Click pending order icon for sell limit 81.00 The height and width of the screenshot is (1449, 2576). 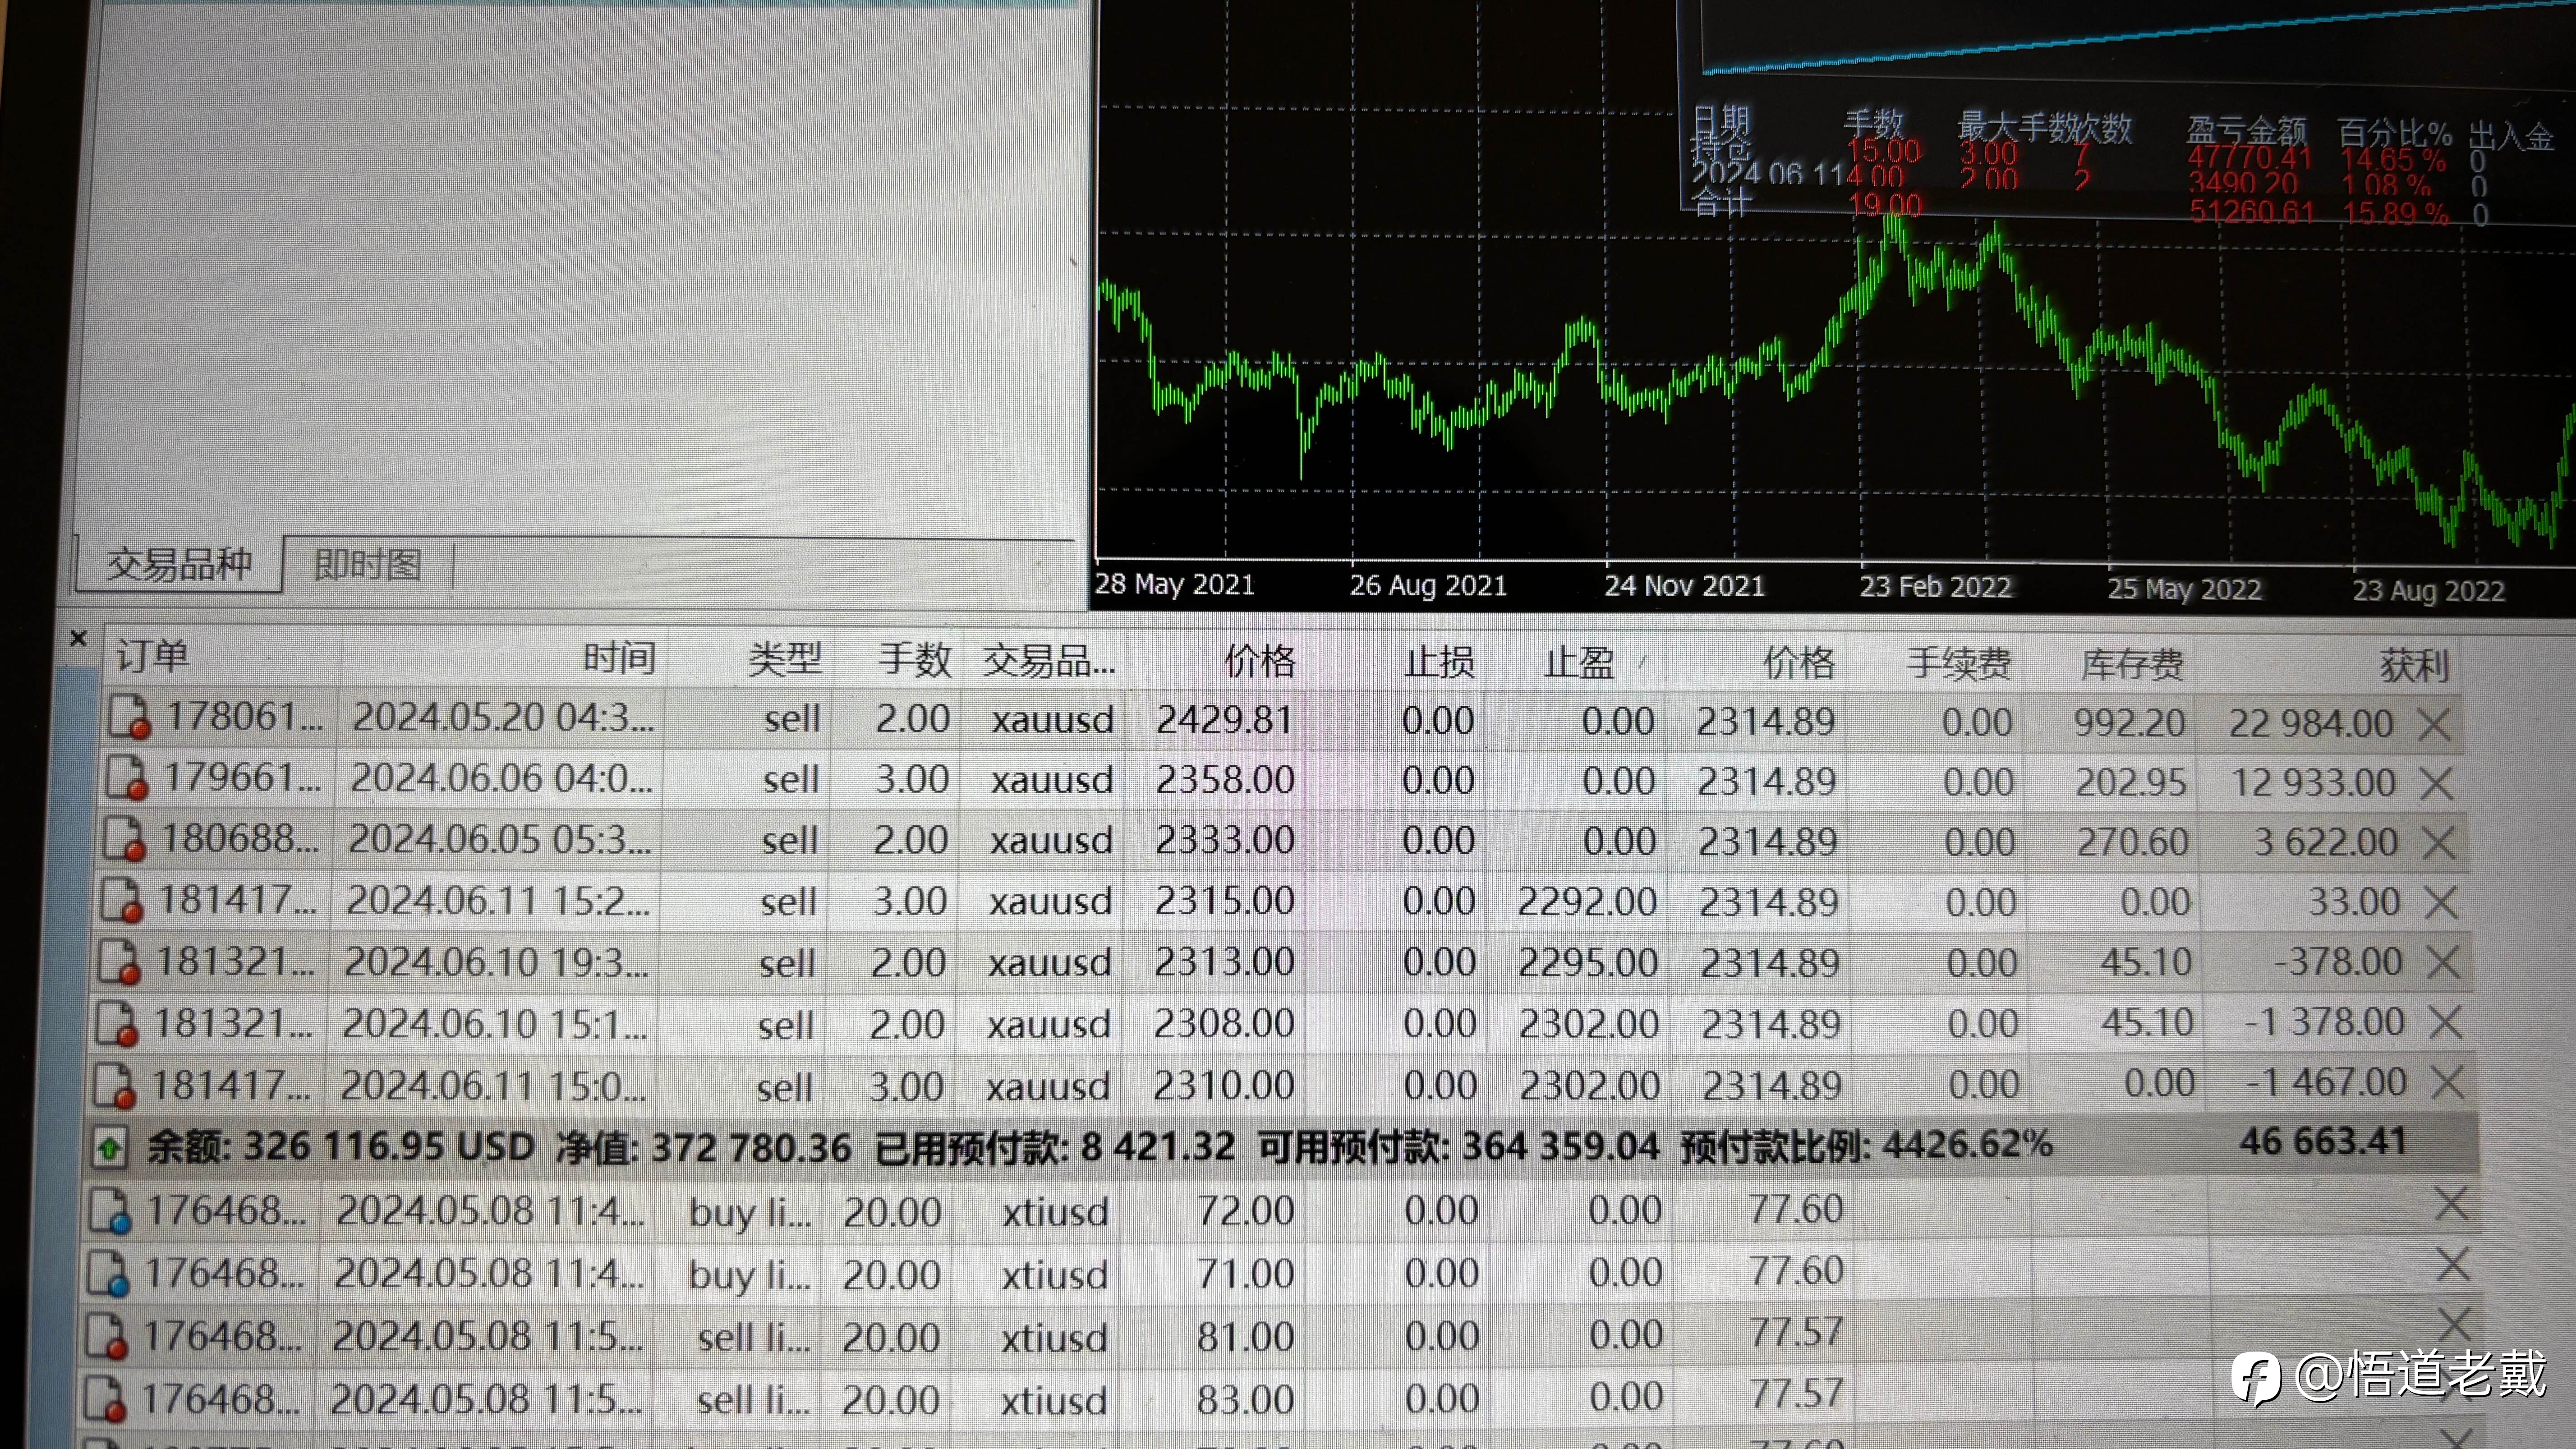(x=105, y=1336)
